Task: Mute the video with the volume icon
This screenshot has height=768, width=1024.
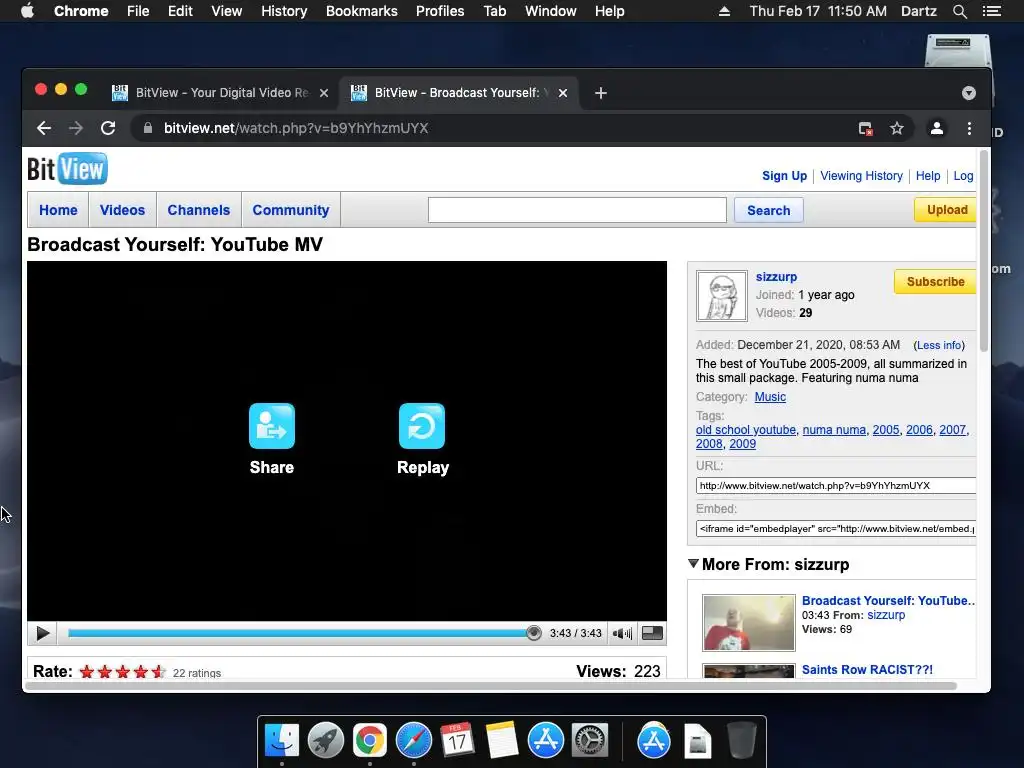Action: 622,633
